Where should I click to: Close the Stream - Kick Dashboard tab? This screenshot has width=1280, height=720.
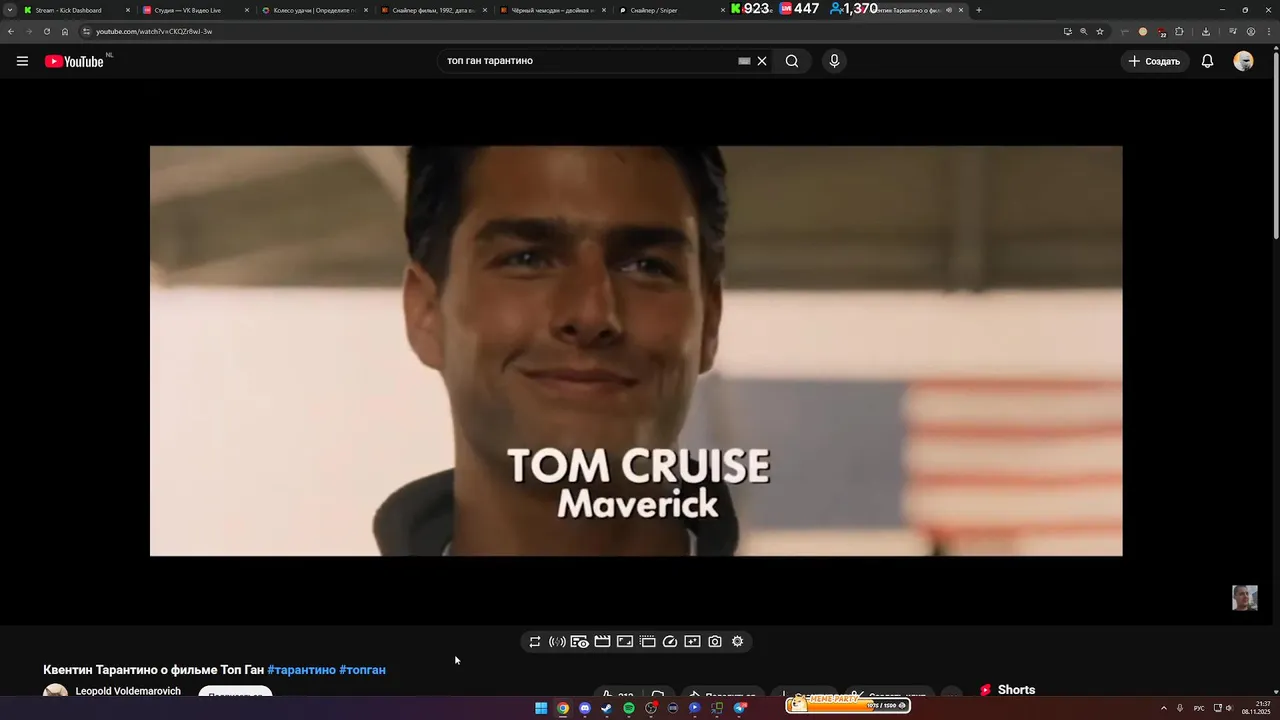[x=128, y=10]
